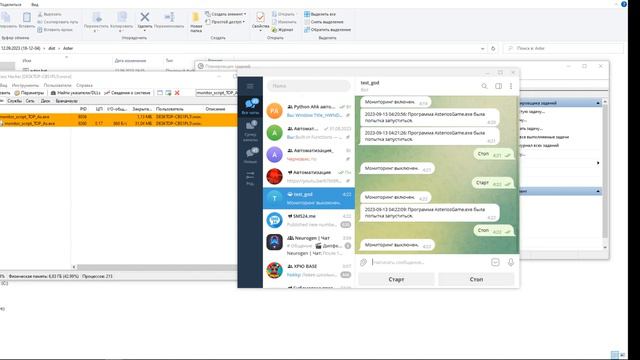Expand the Простой доступ dropdown
The width and height of the screenshot is (640, 360).
225,22
